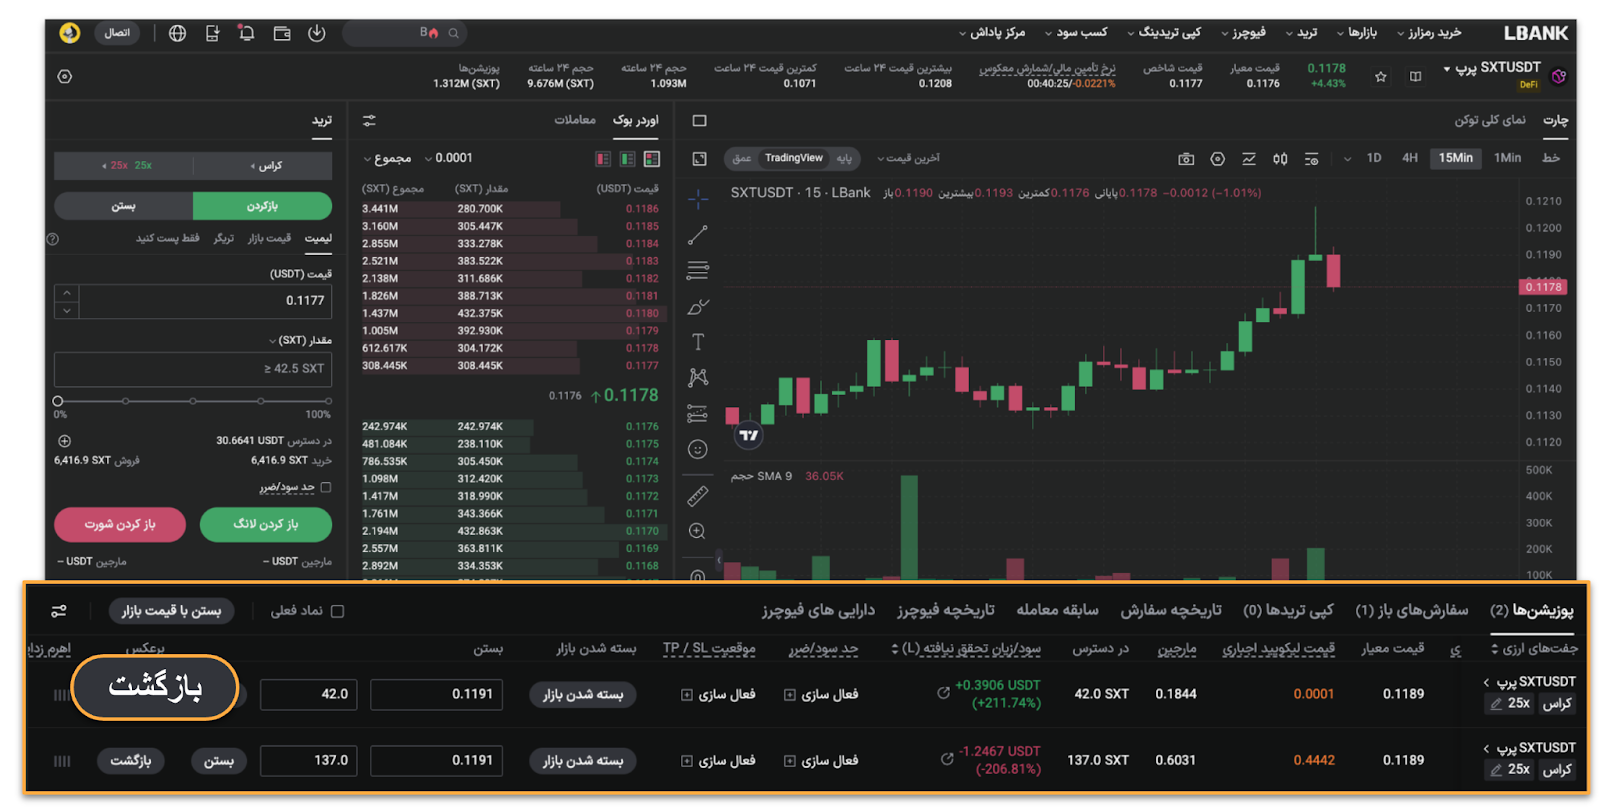1600x809 pixels.
Task: Click اتصال connect button in header
Action: tap(117, 33)
